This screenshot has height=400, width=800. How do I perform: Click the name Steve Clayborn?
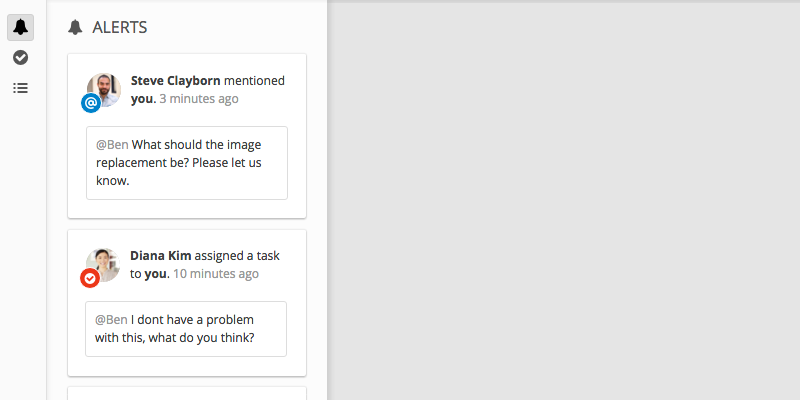tap(176, 81)
